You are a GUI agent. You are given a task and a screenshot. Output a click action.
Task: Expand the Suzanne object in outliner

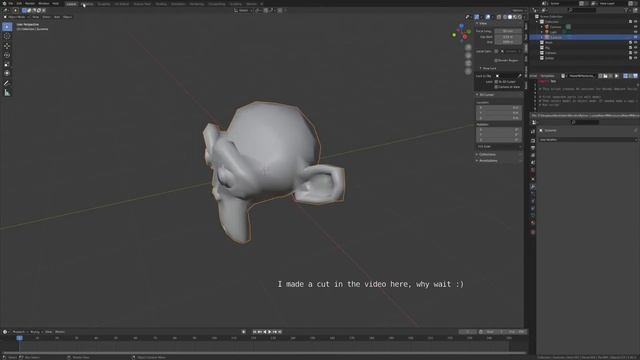pos(542,37)
